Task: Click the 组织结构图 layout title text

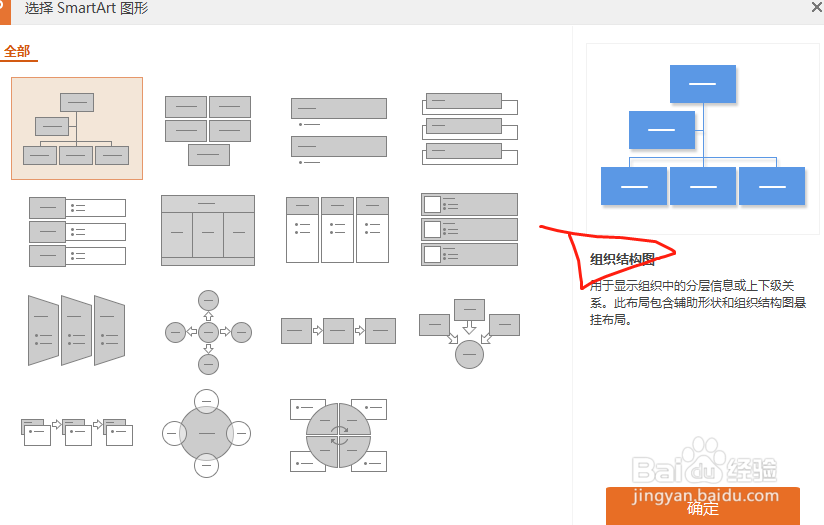Action: click(623, 259)
